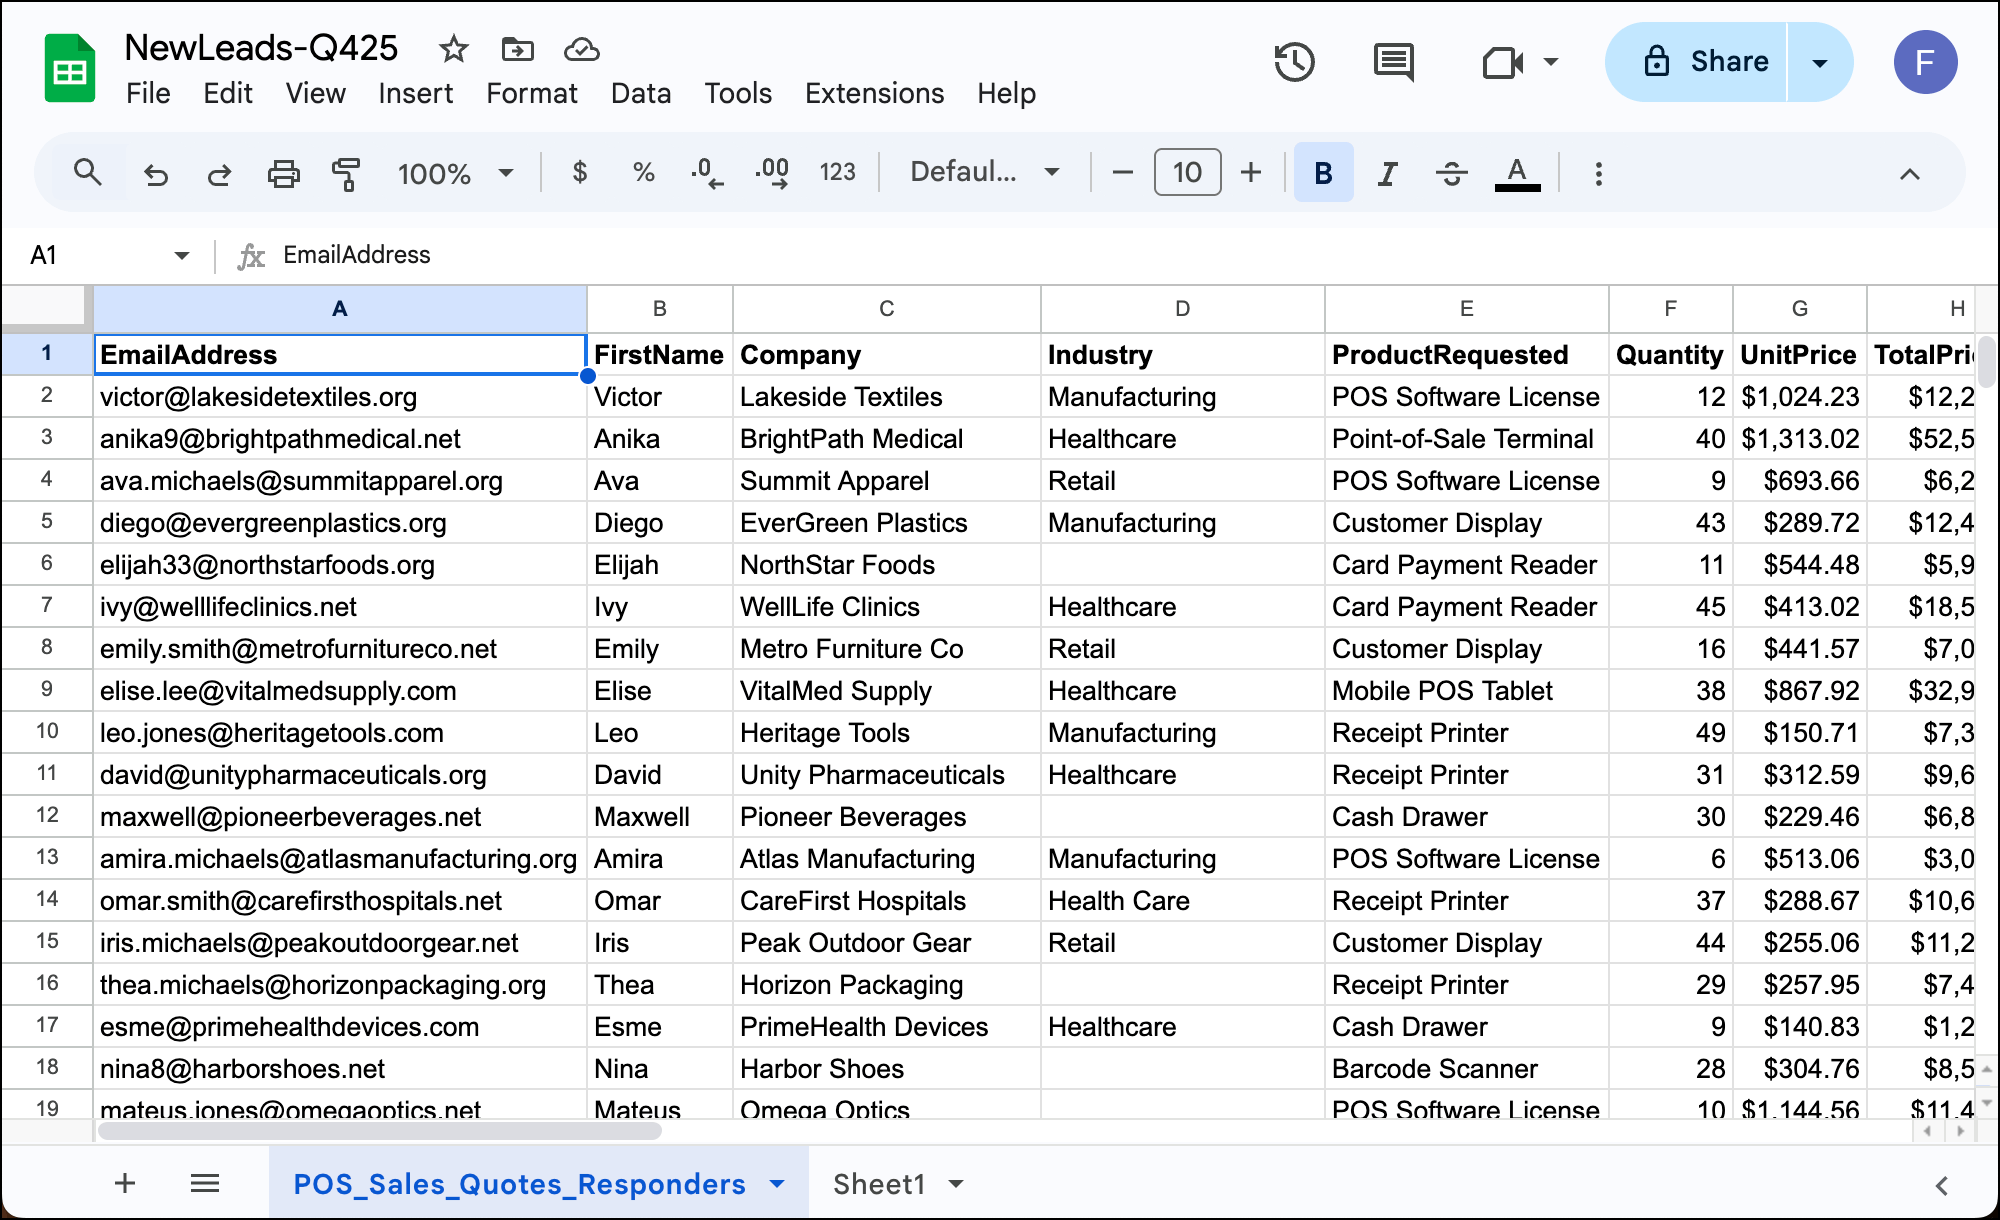
Task: Click the move-to-folder icon
Action: coord(517,48)
